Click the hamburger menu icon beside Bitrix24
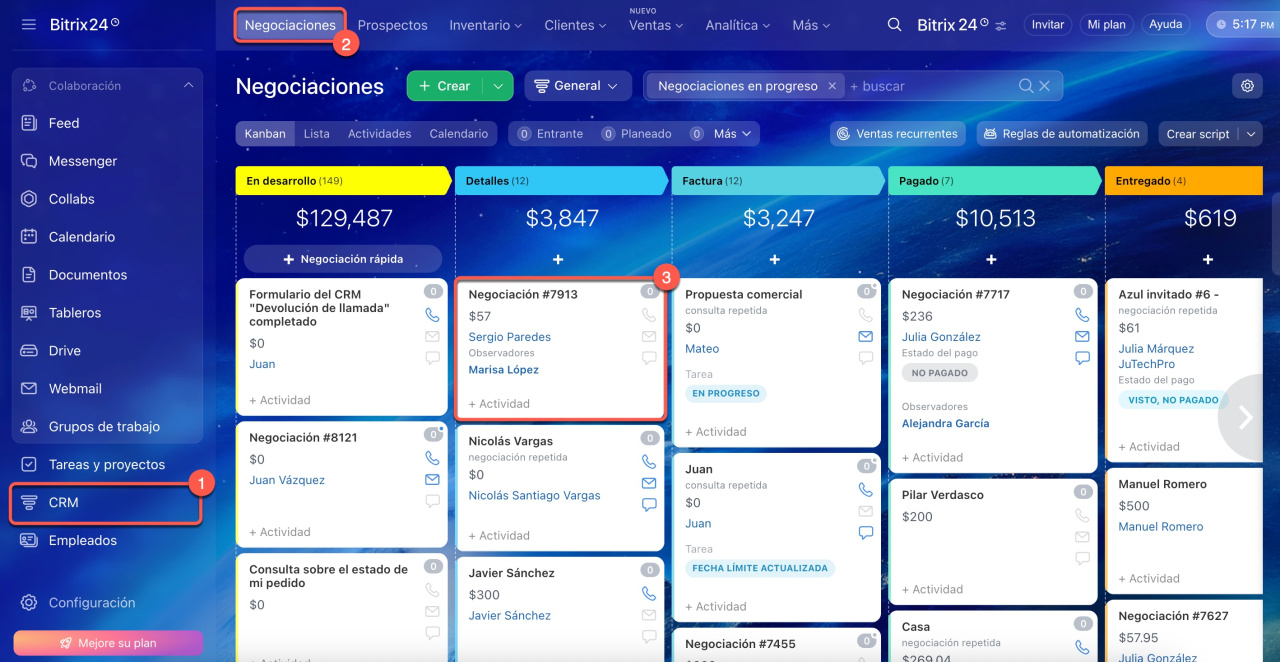This screenshot has width=1280, height=662. tap(28, 24)
